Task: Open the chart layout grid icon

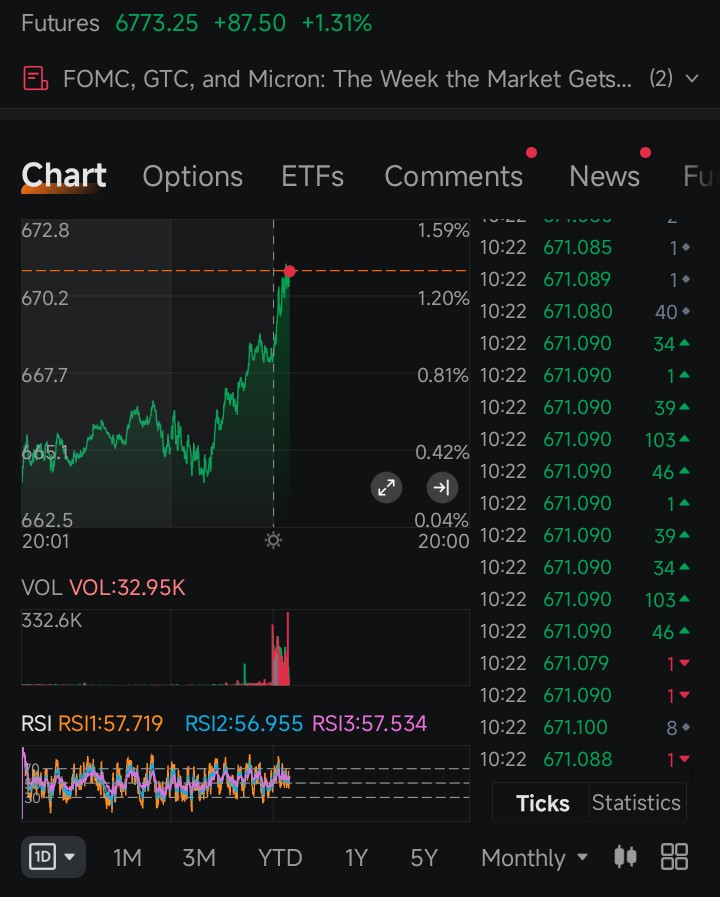Action: coord(674,857)
